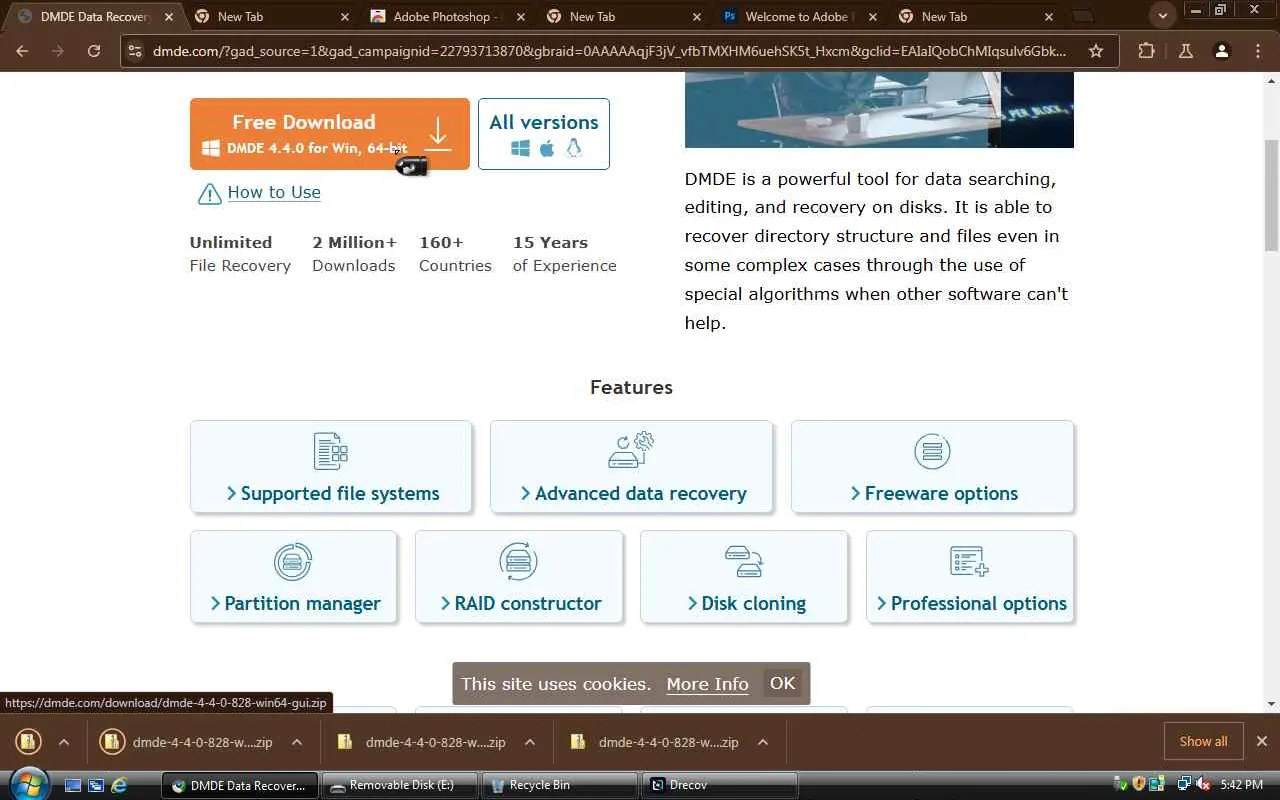Choose the Apple icon under All versions
The width and height of the screenshot is (1280, 800).
[547, 148]
